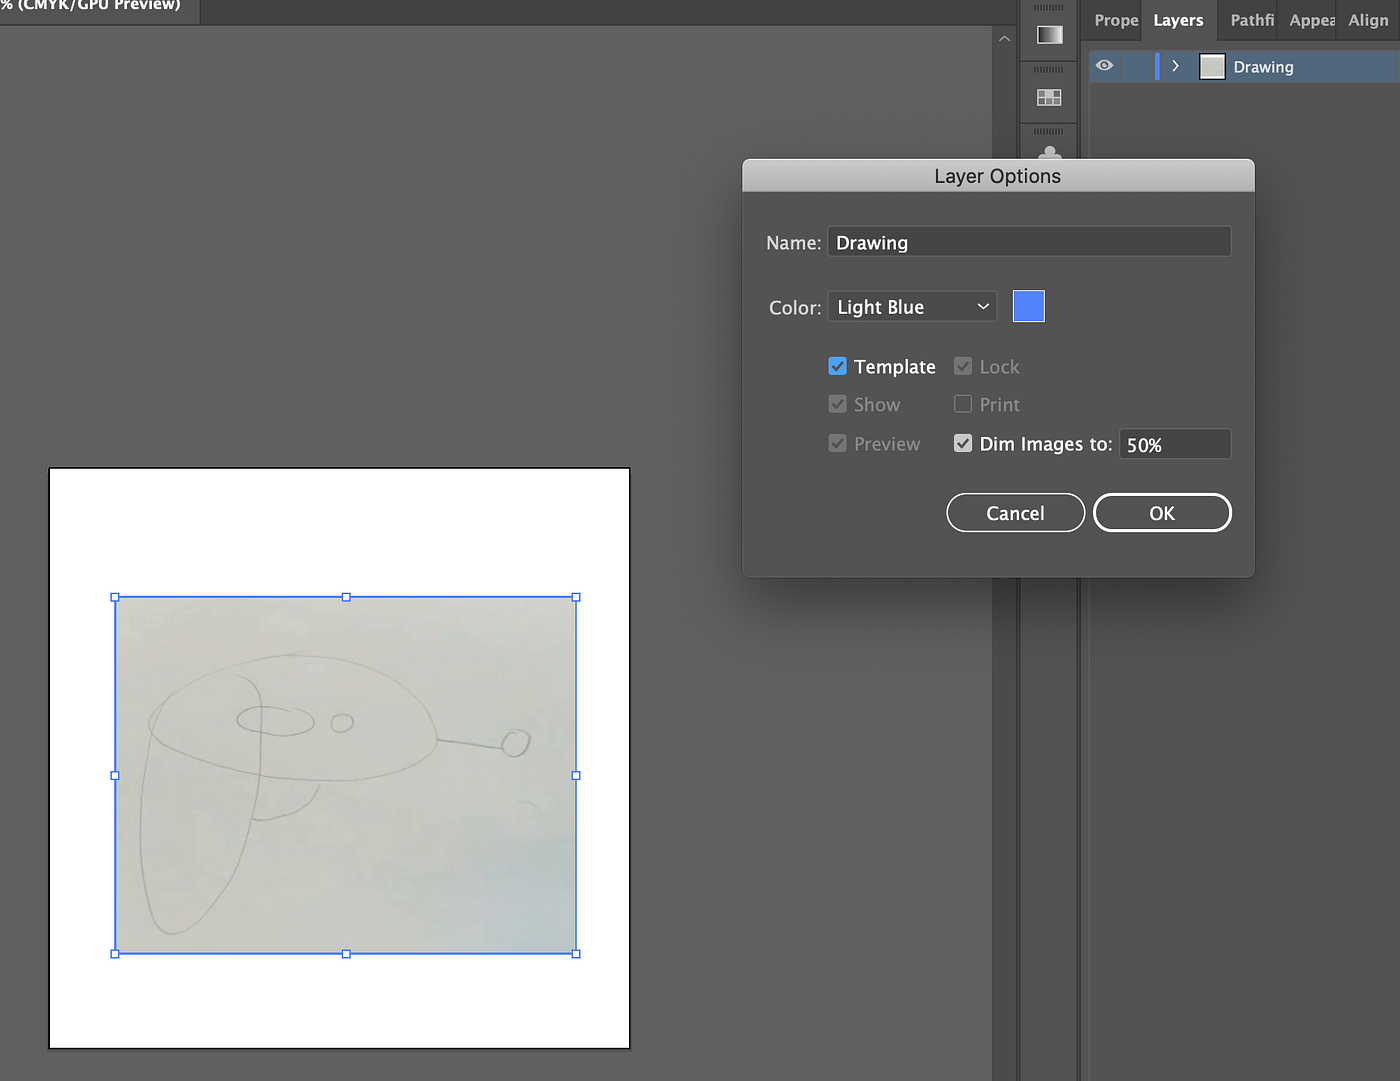Switch to the Properties tab
Screen dimensions: 1400x1081
coord(1115,20)
